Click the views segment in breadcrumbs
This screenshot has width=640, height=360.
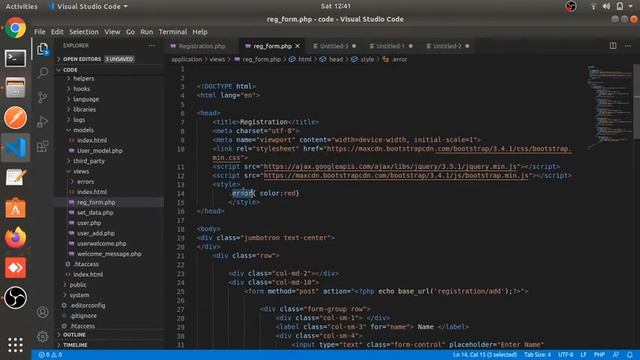click(217, 60)
